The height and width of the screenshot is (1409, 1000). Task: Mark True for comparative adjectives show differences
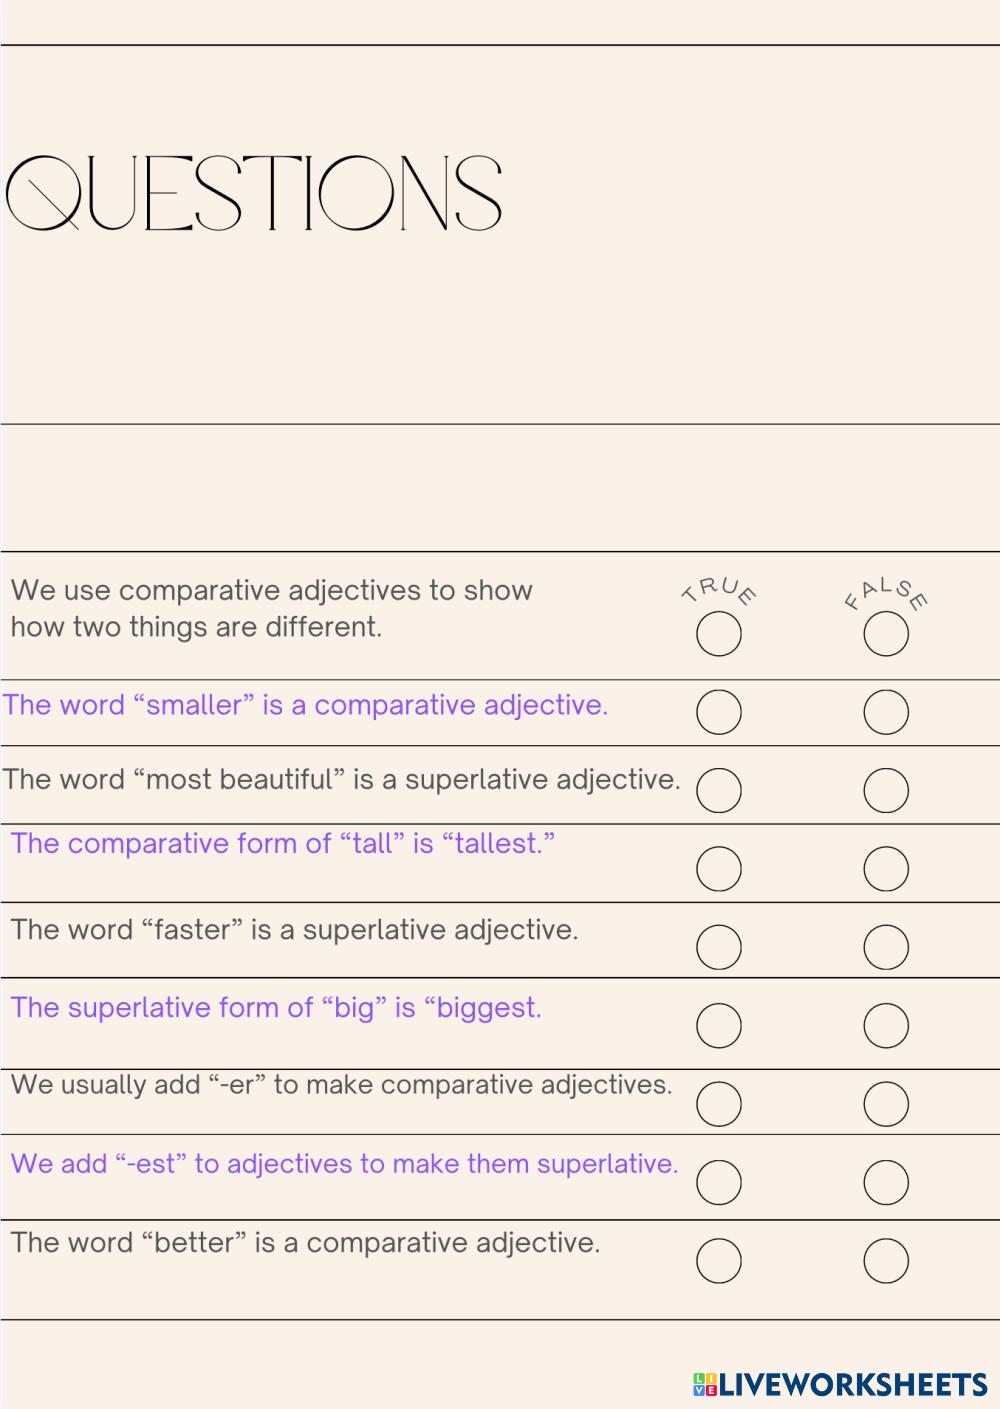(718, 634)
